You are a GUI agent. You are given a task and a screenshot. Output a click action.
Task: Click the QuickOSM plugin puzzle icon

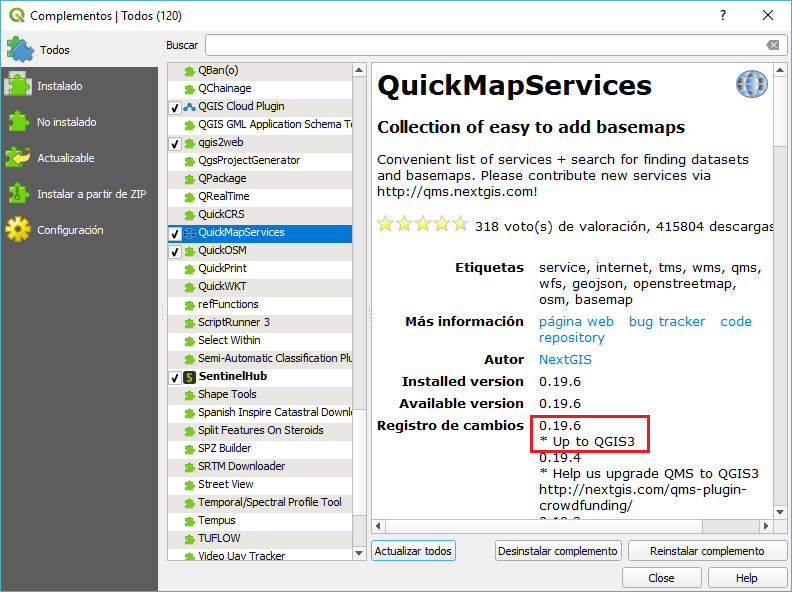[189, 251]
